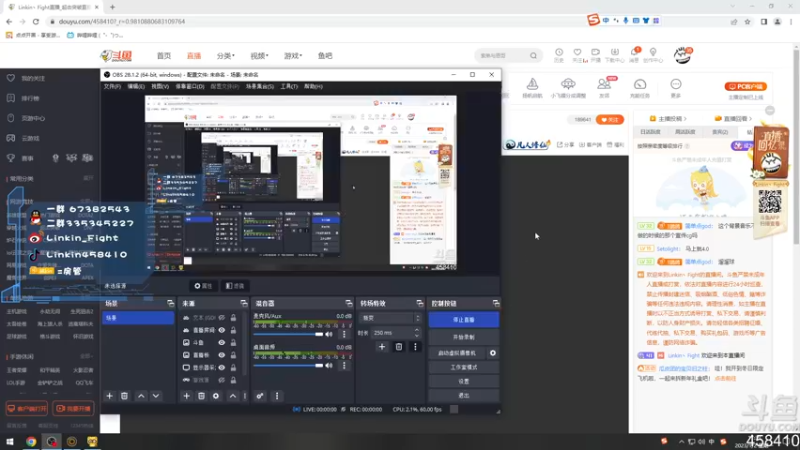Click the blue stop streaming button

click(x=463, y=320)
